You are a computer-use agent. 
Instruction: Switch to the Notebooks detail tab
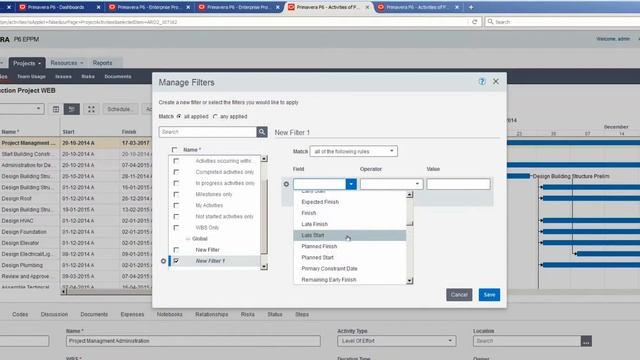pyautogui.click(x=169, y=314)
